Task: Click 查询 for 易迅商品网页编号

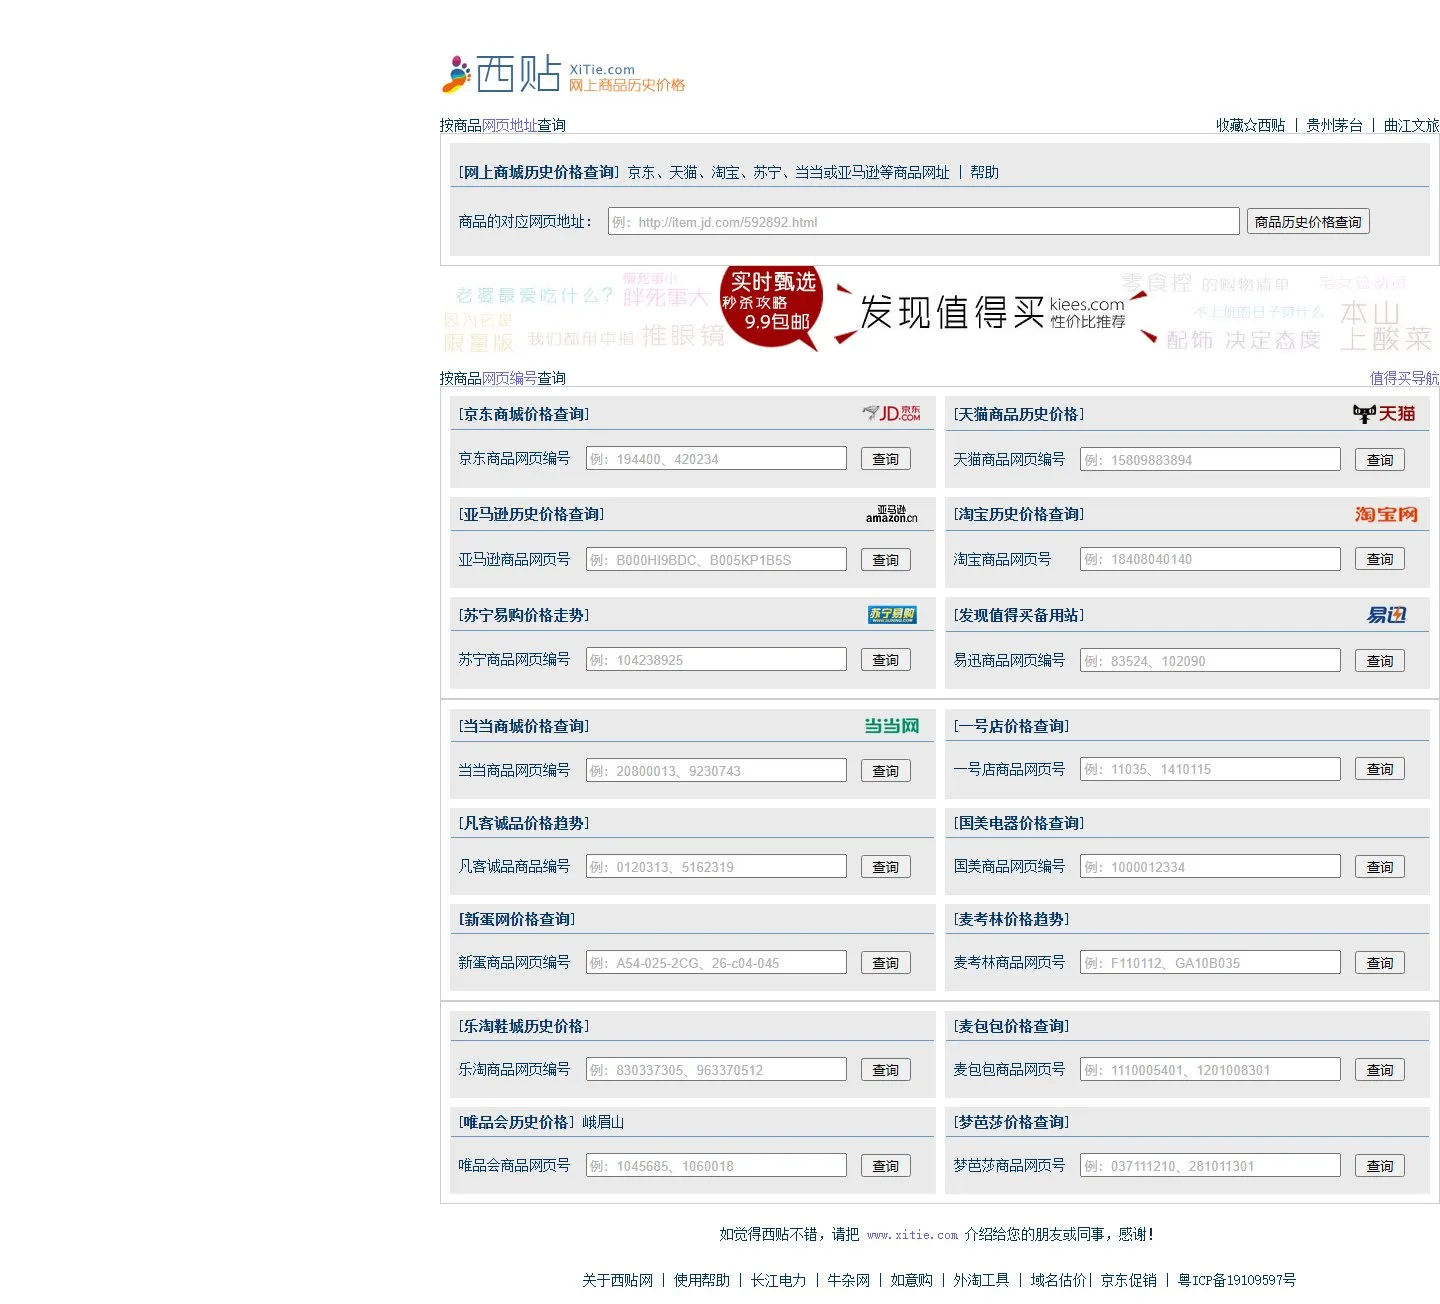Action: point(1380,661)
